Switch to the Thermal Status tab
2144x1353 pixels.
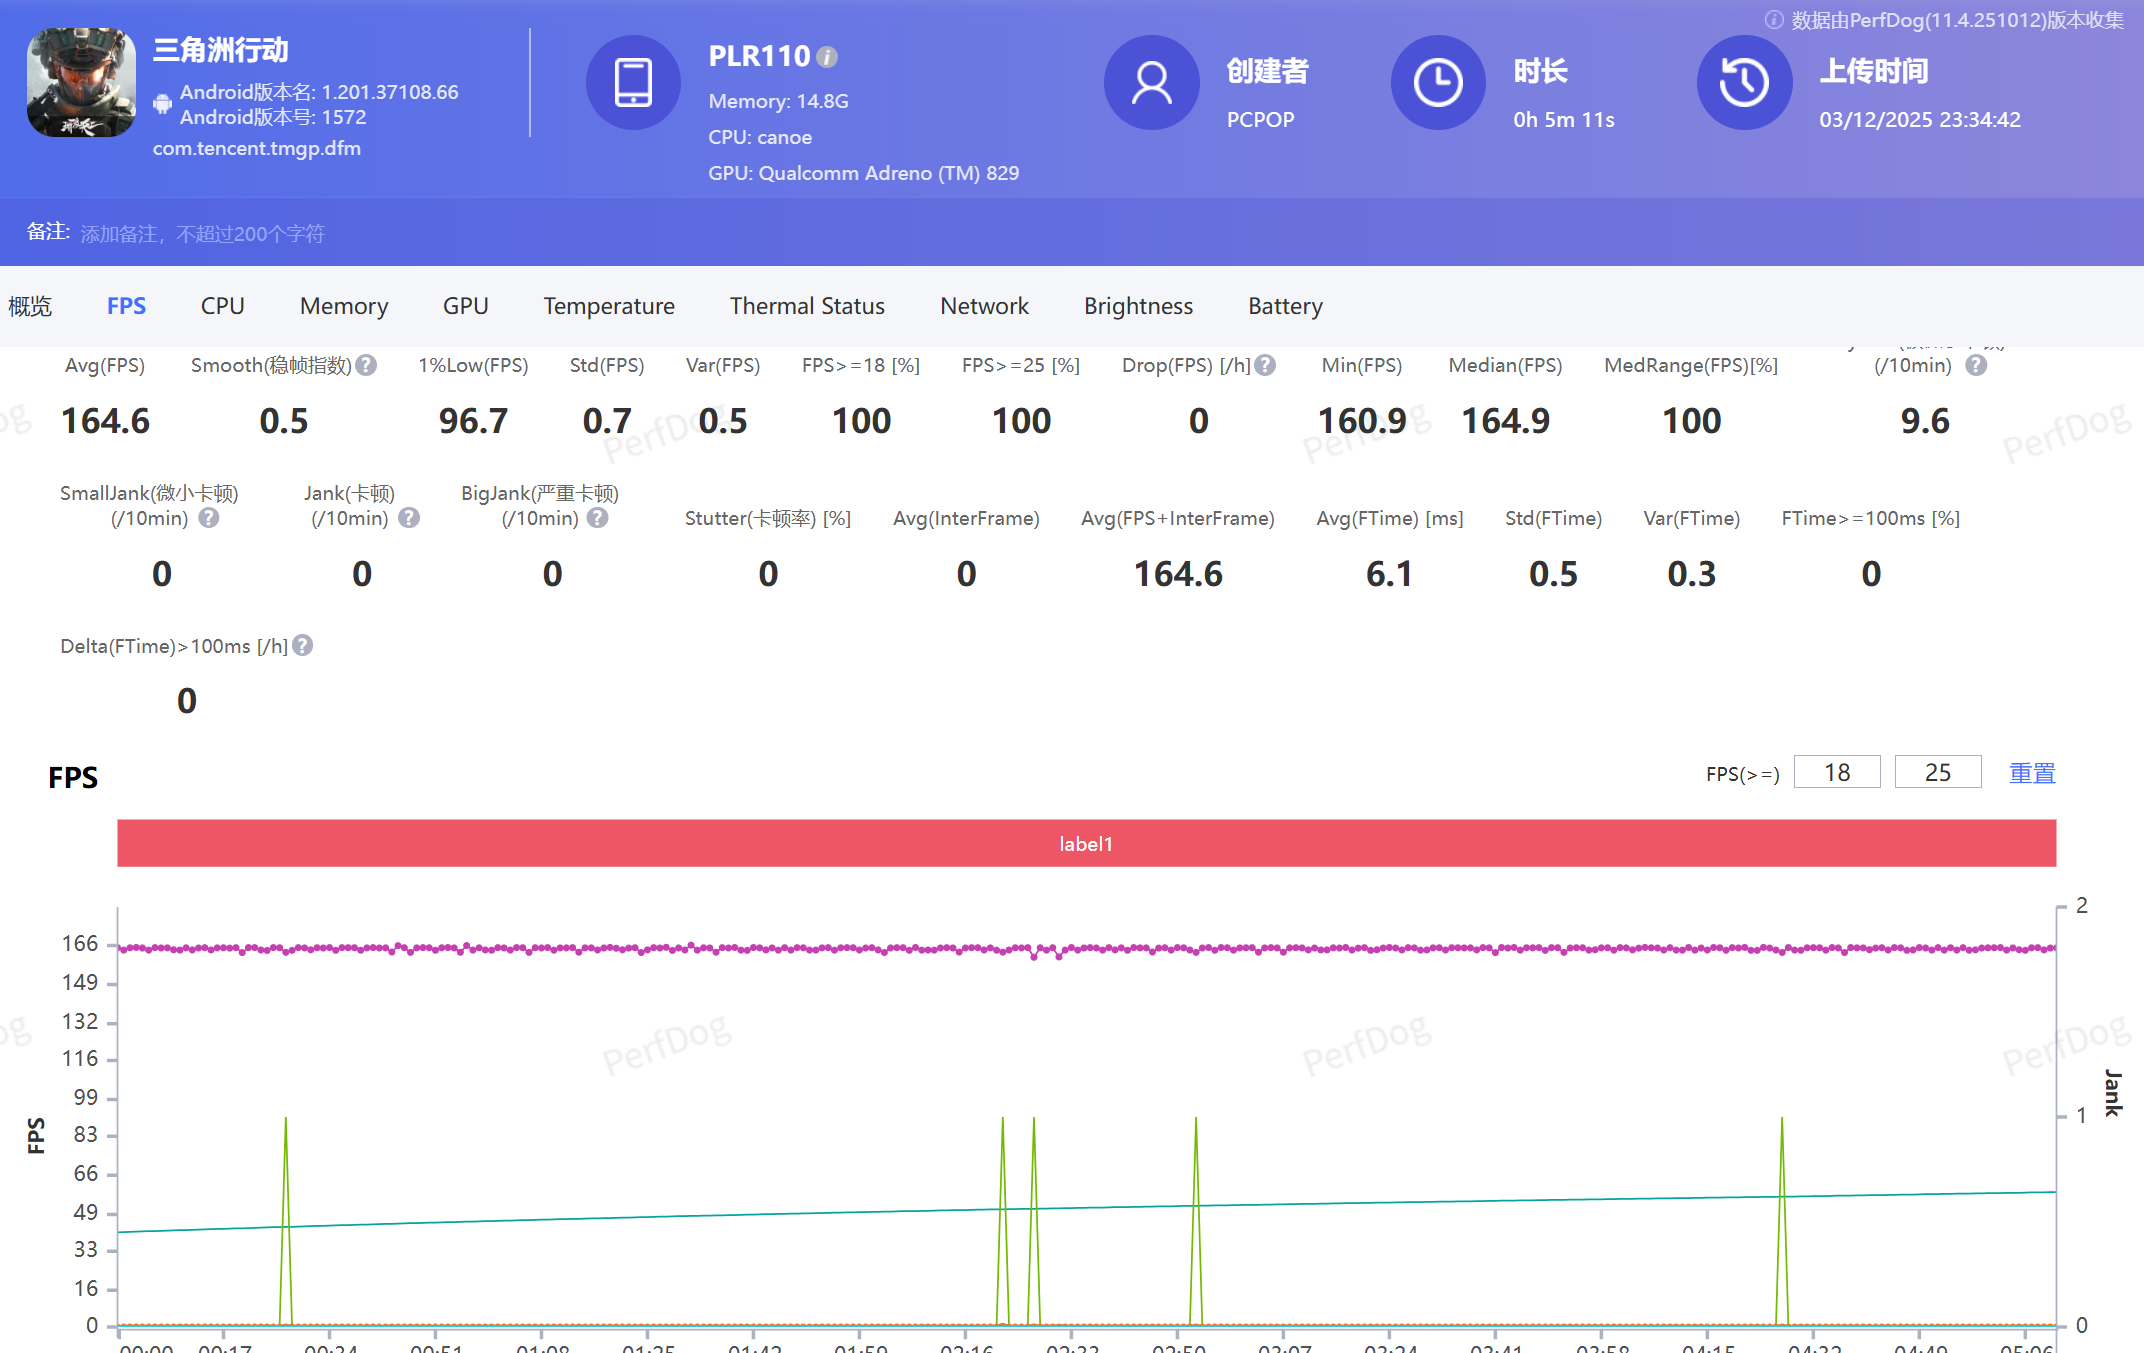[807, 306]
